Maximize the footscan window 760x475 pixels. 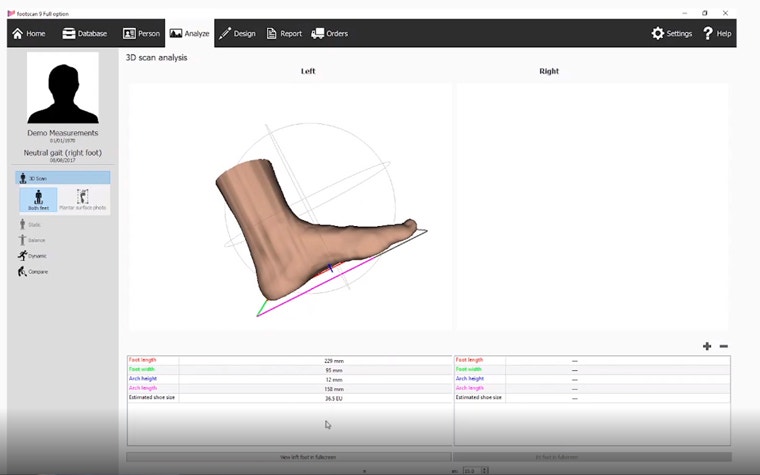[705, 13]
